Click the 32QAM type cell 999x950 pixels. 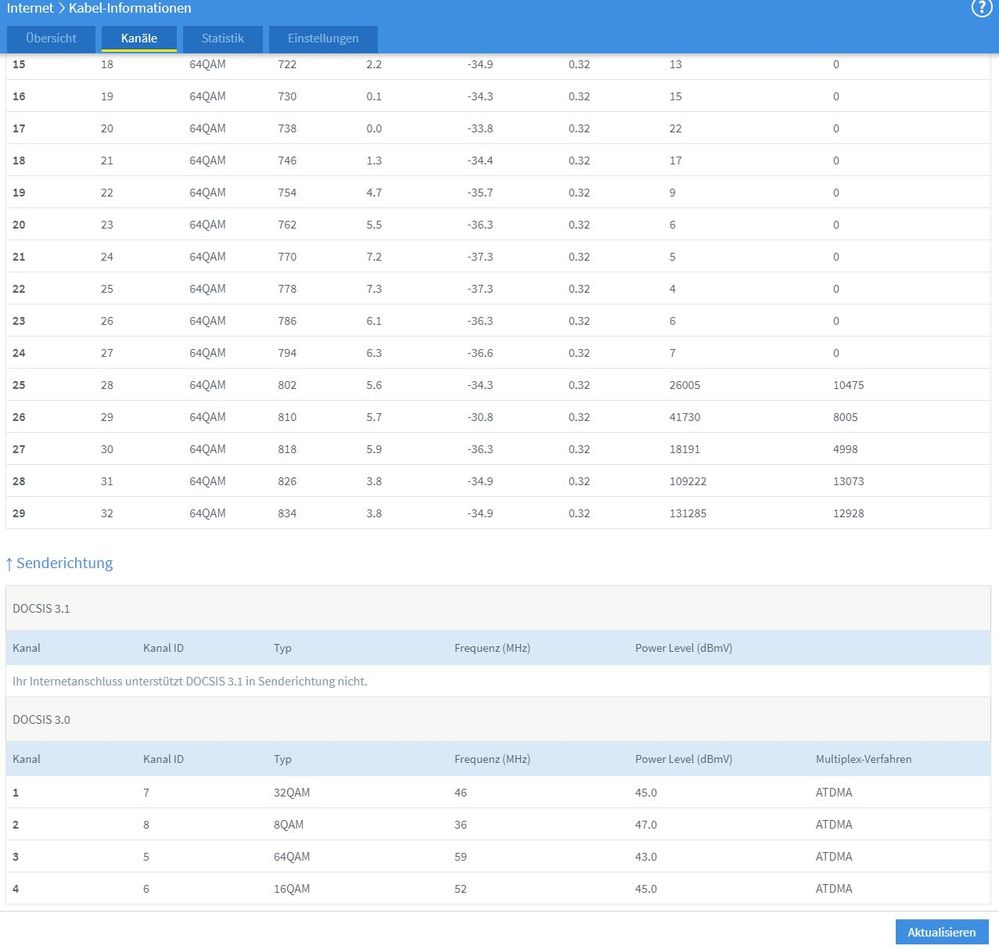point(292,792)
